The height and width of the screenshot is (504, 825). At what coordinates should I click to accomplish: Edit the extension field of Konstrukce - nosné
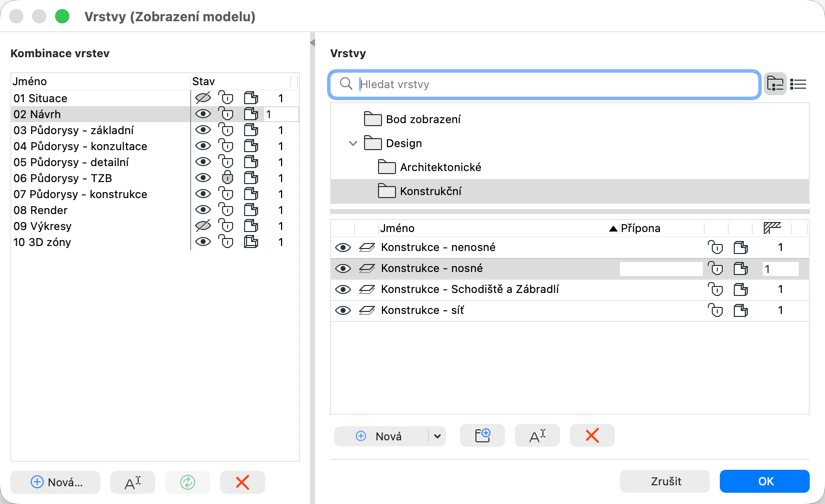(x=661, y=269)
